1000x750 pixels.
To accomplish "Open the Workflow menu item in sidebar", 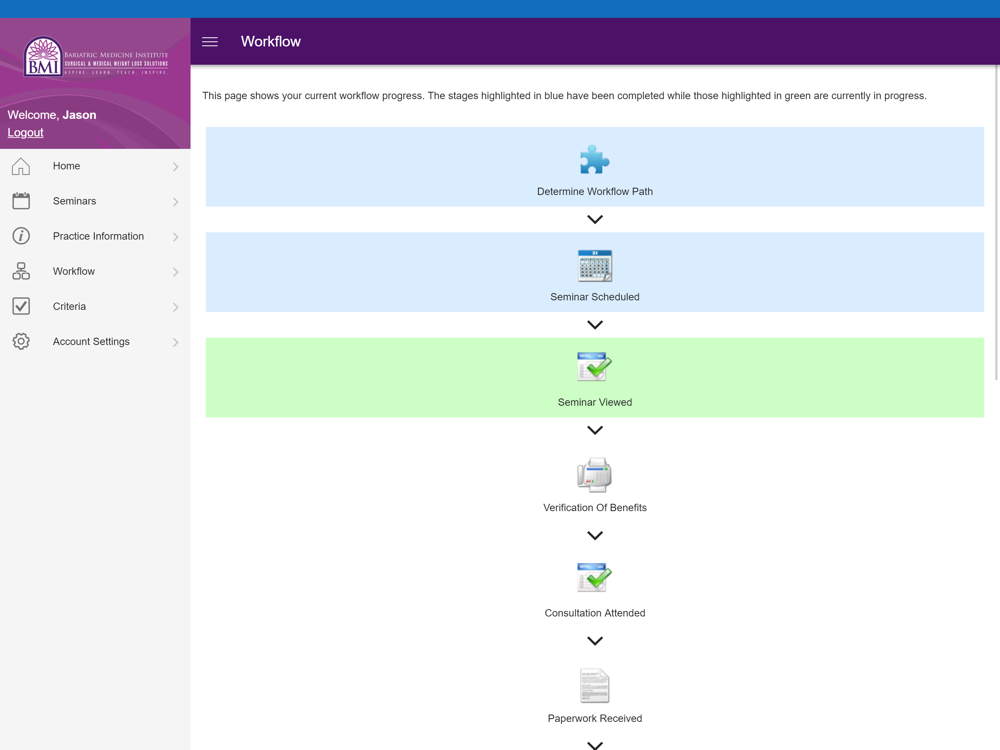I will coord(95,271).
